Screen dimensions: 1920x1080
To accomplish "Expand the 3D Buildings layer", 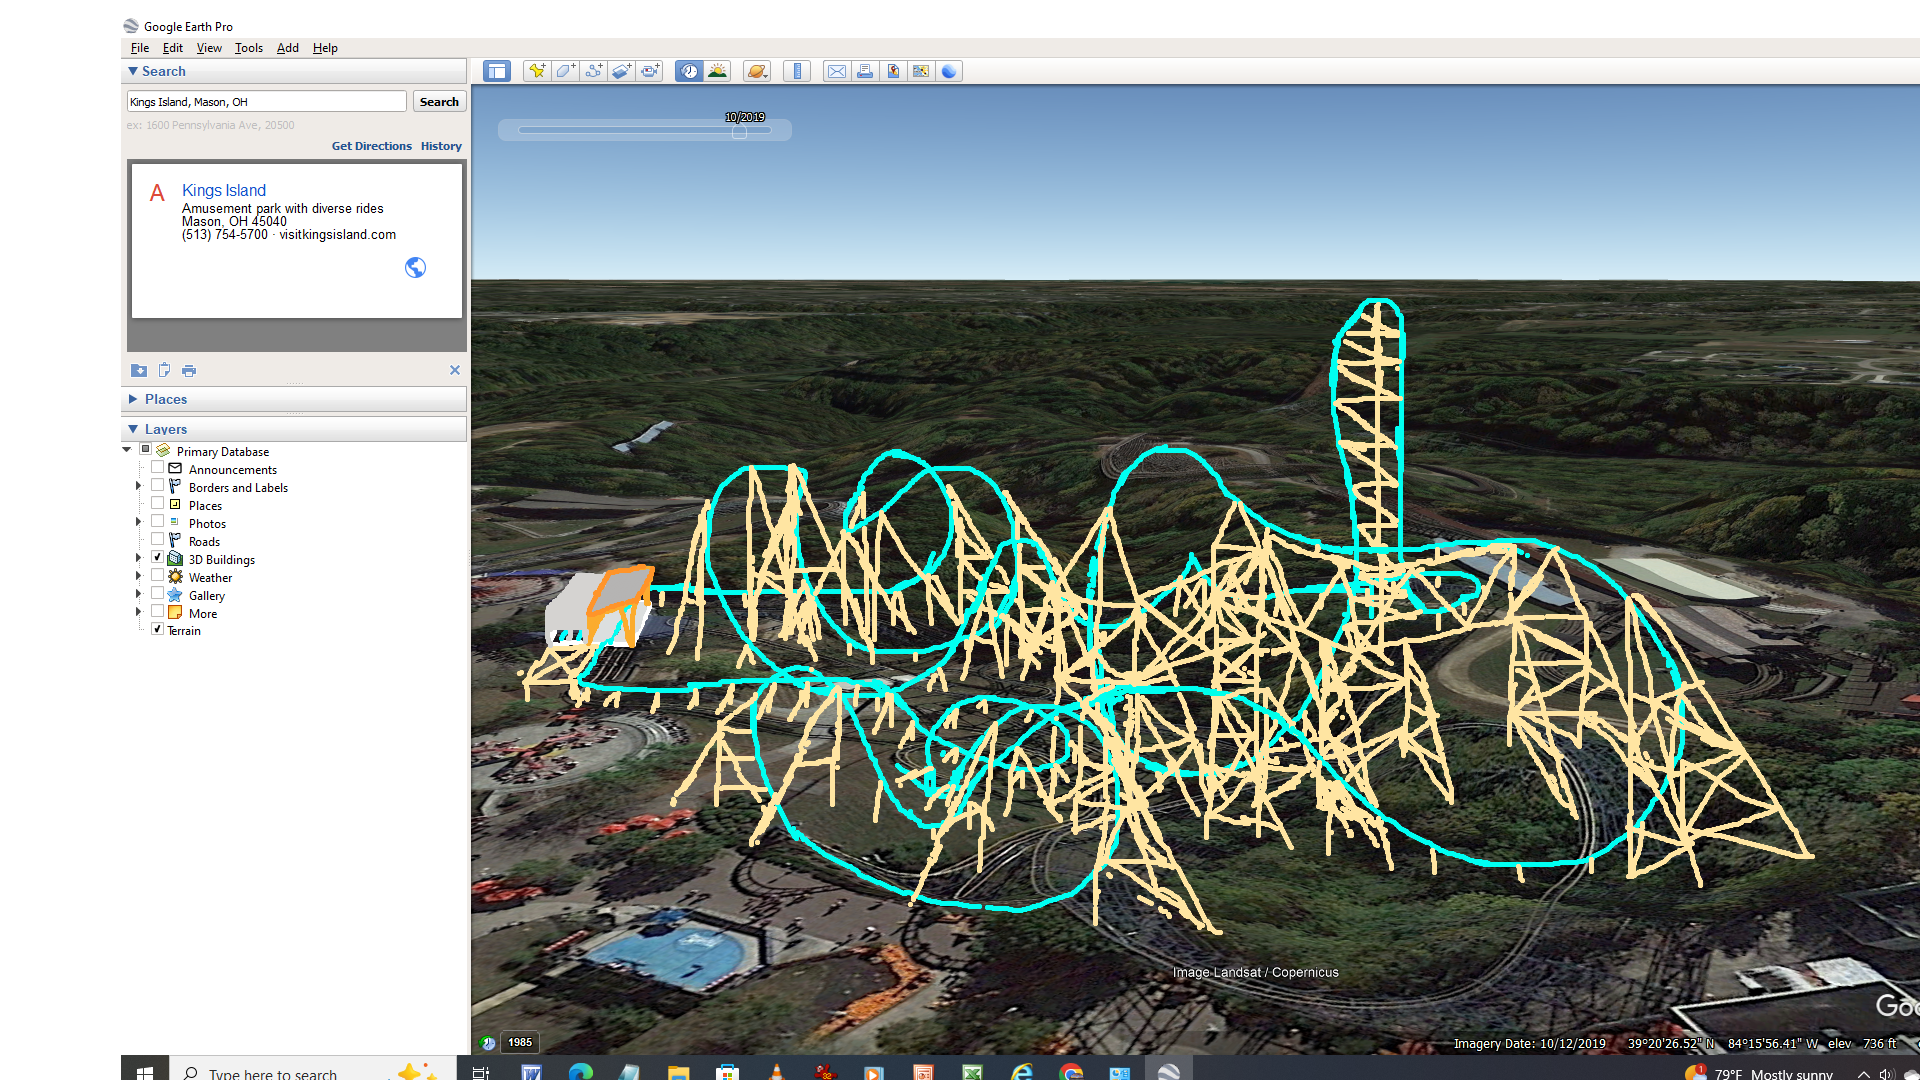I will coord(138,558).
